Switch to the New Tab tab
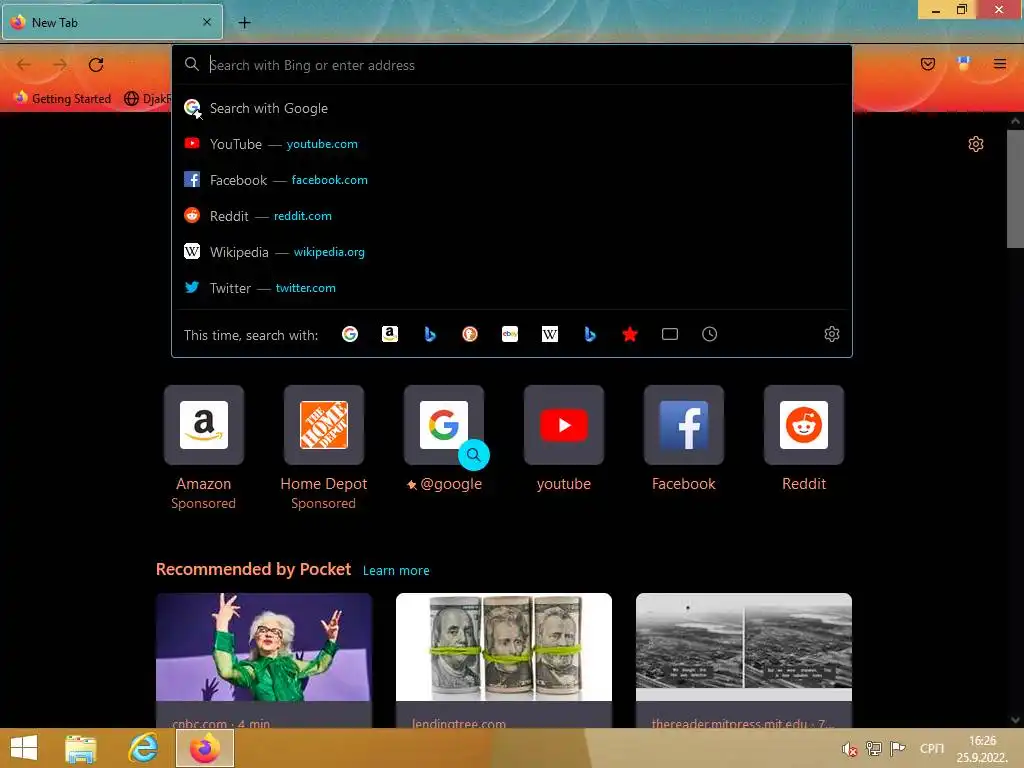The height and width of the screenshot is (768, 1024). pyautogui.click(x=112, y=22)
